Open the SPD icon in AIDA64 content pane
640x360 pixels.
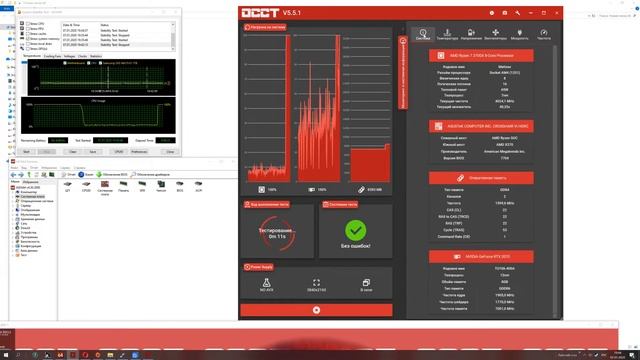[x=142, y=186]
